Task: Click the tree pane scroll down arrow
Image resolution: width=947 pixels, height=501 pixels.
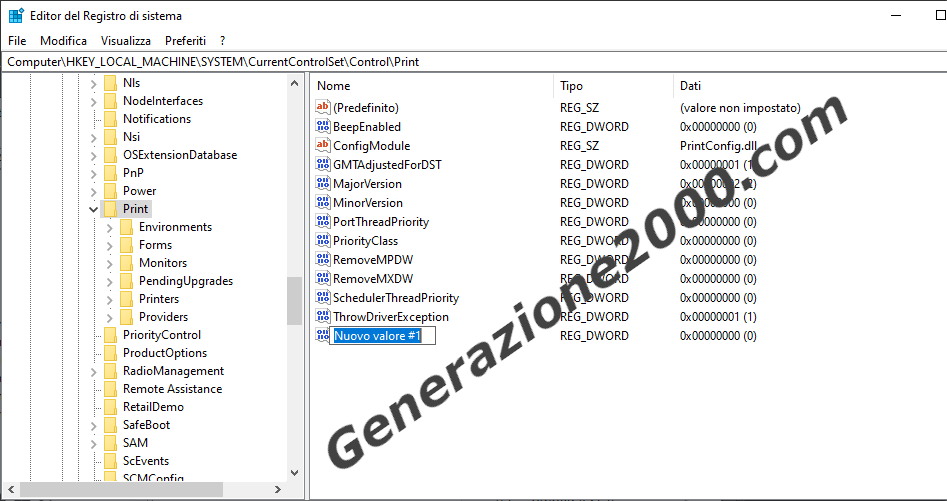Action: point(294,473)
